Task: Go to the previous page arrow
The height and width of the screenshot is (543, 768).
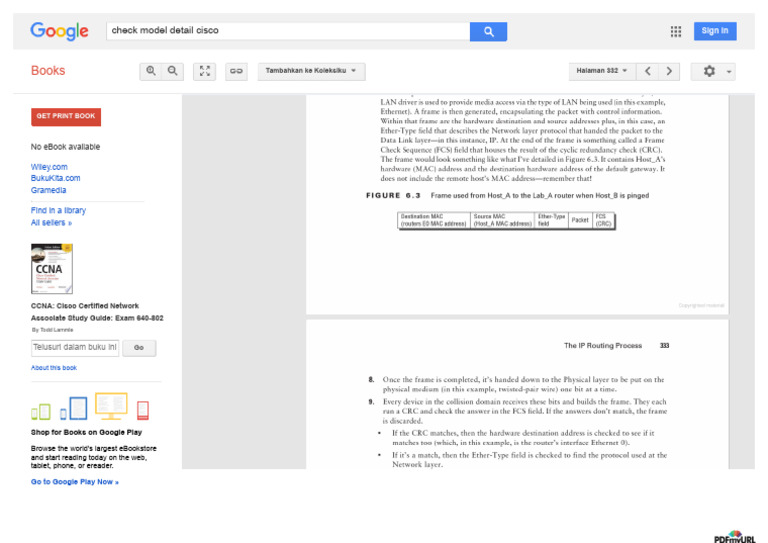Action: click(x=648, y=71)
